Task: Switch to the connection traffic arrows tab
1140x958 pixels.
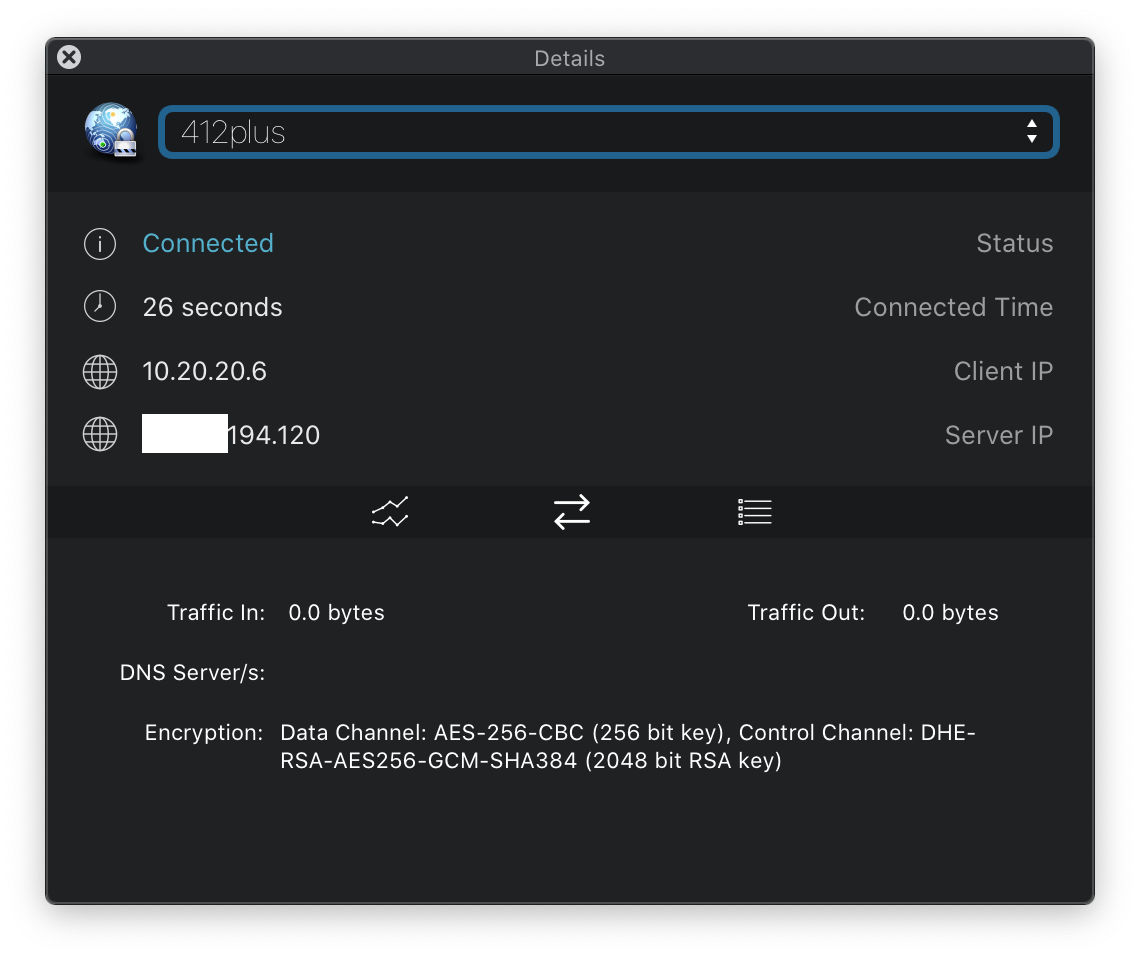Action: coord(572,512)
